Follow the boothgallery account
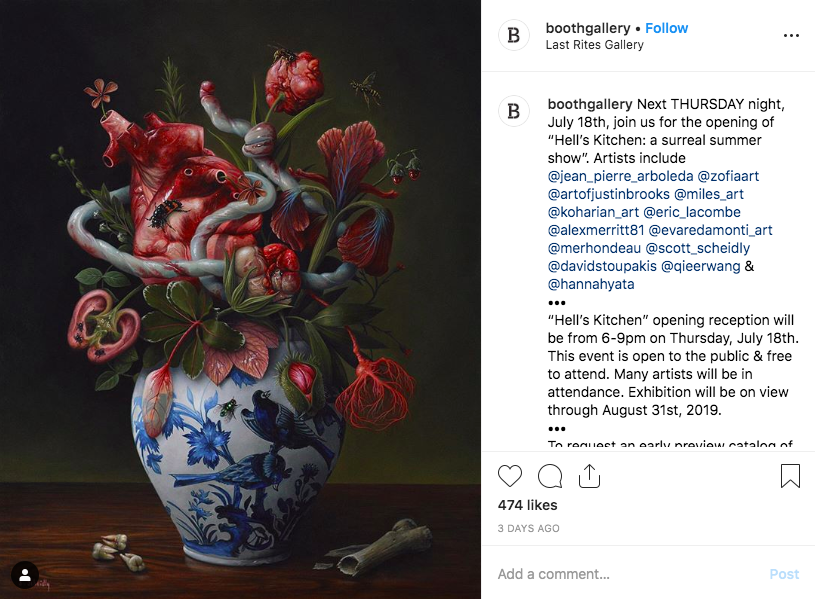The width and height of the screenshot is (815, 599). tap(666, 28)
